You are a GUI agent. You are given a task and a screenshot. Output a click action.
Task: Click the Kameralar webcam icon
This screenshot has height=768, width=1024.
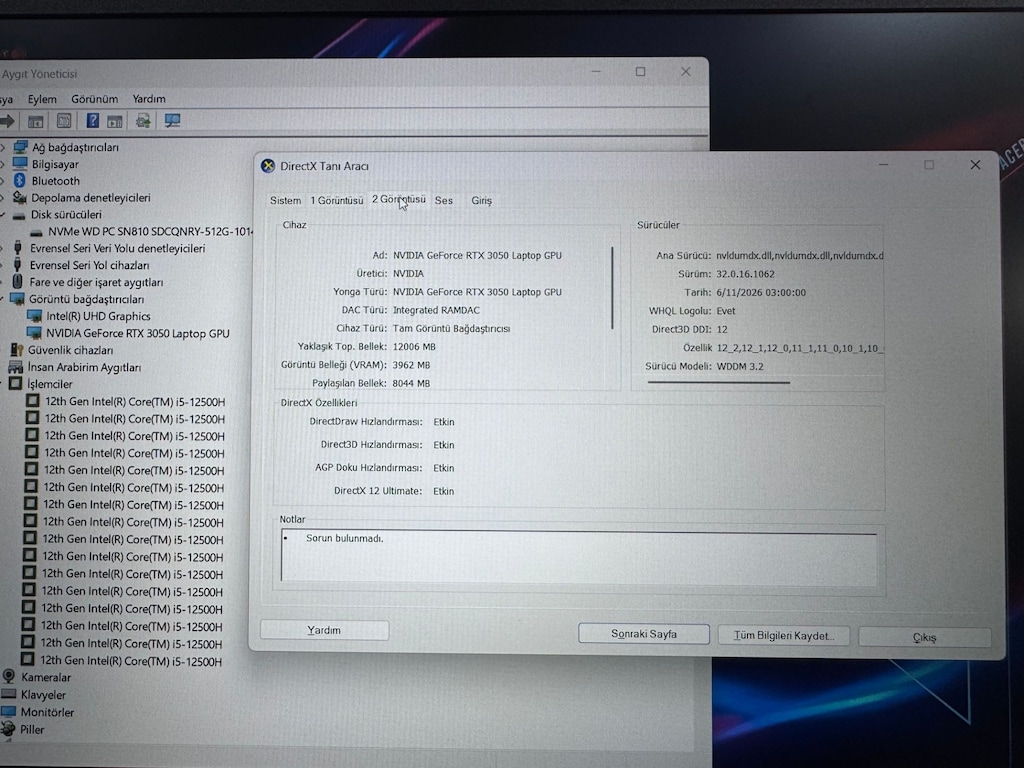click(x=8, y=677)
